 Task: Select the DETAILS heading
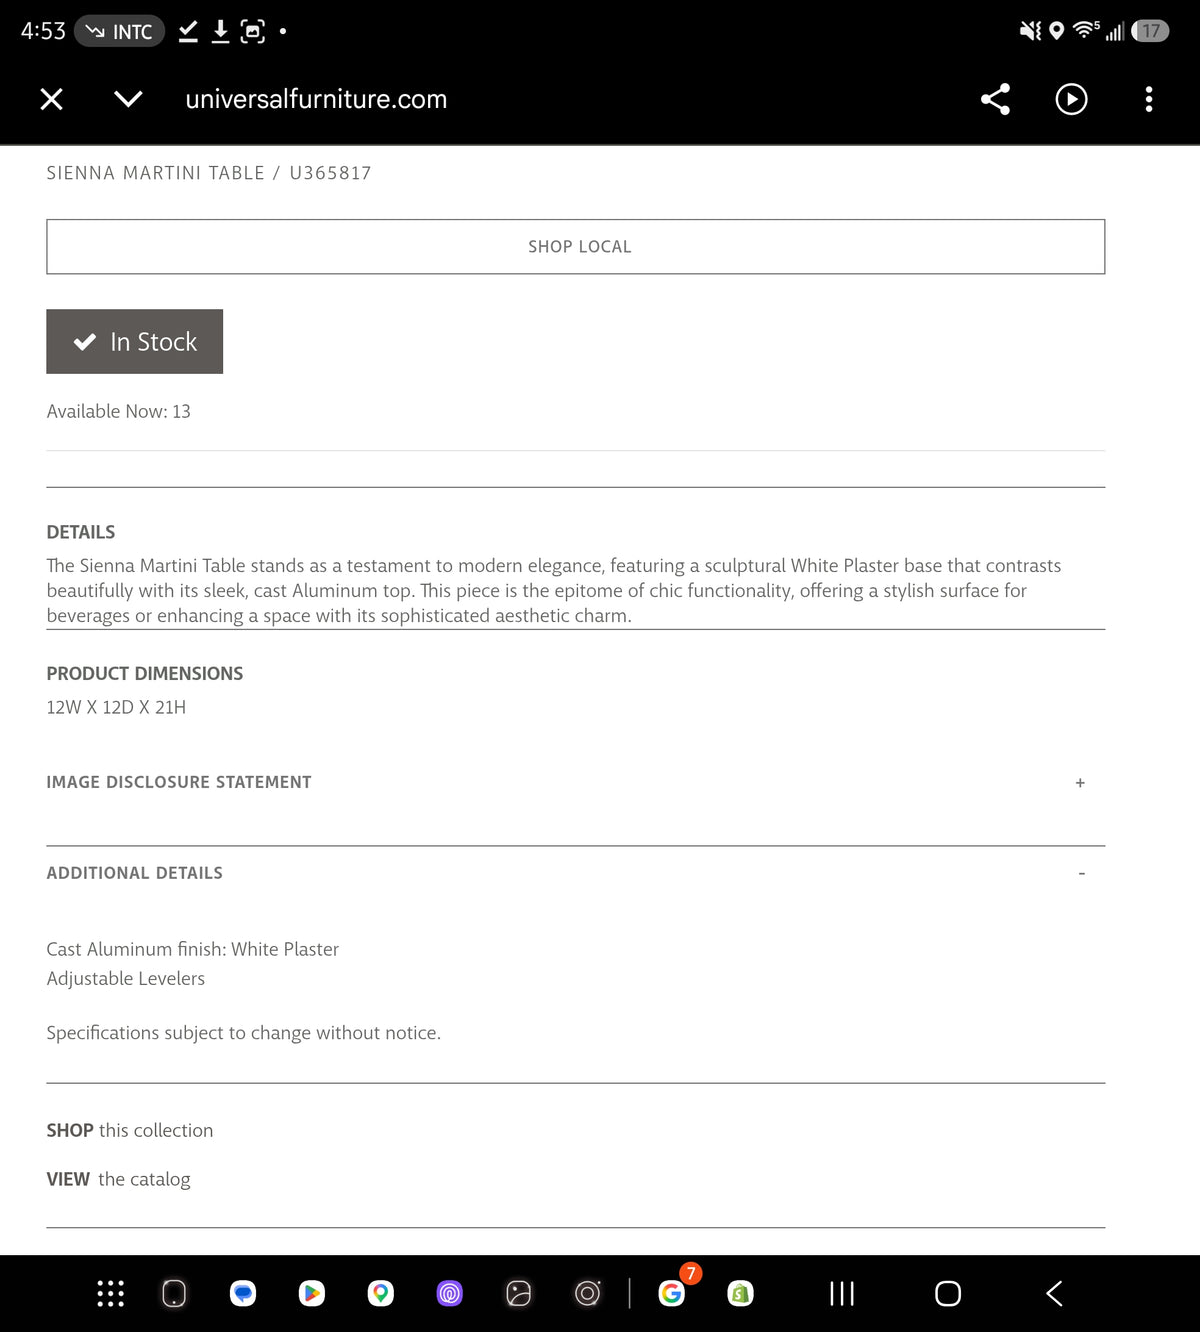tap(81, 532)
